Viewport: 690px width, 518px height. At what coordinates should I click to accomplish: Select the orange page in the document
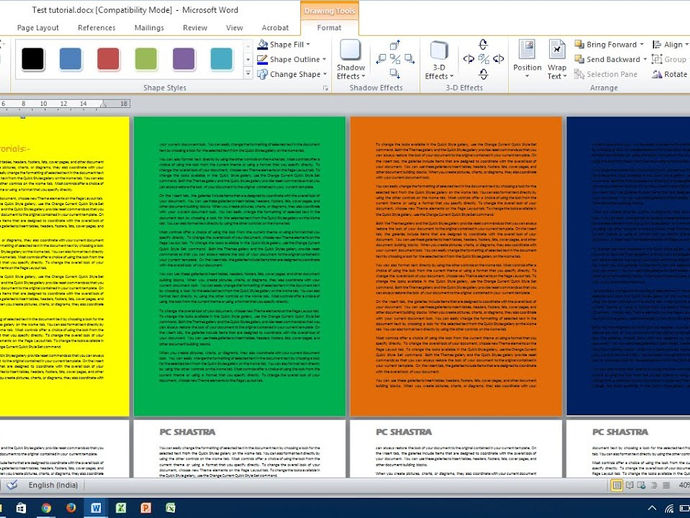456,266
